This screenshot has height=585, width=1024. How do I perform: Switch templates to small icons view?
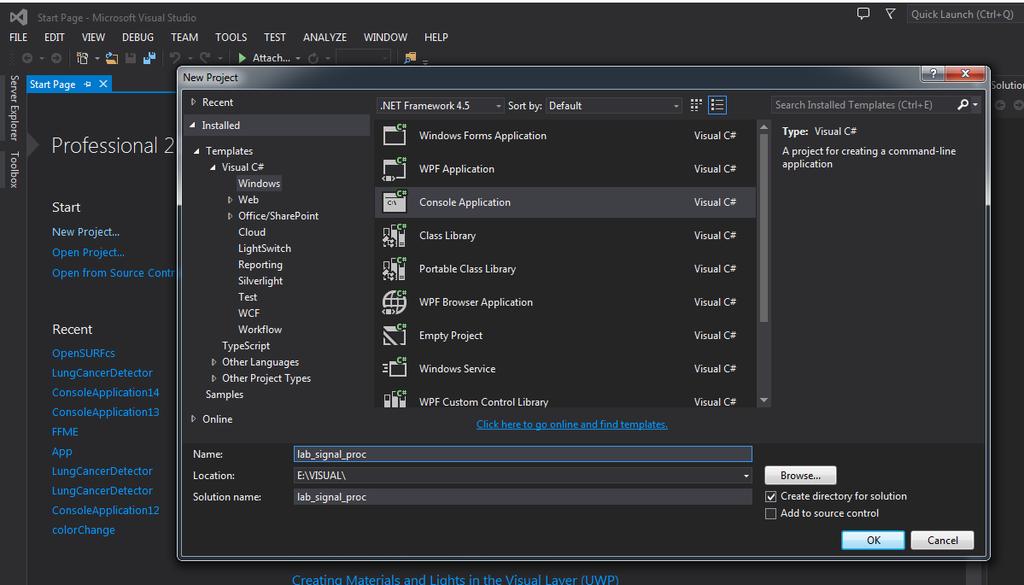tap(696, 105)
